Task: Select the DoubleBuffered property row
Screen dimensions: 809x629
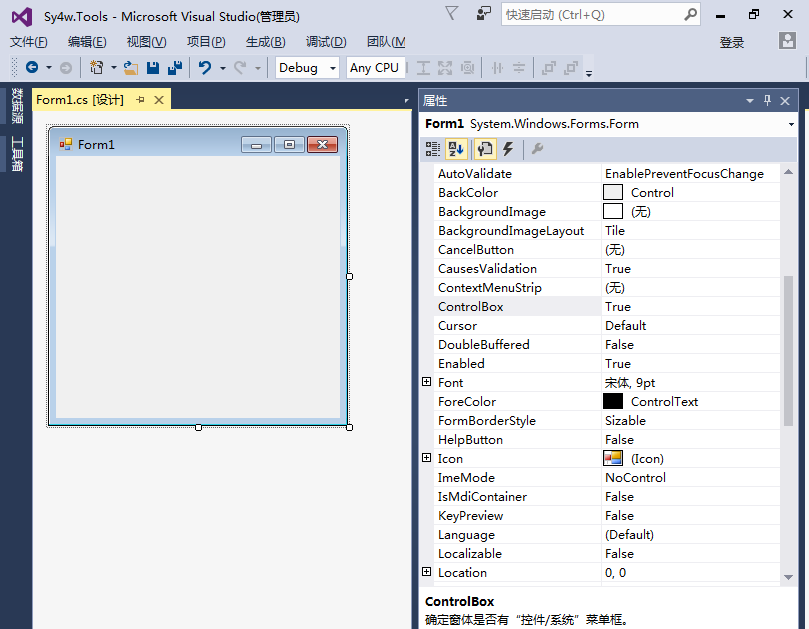Action: tap(607, 345)
